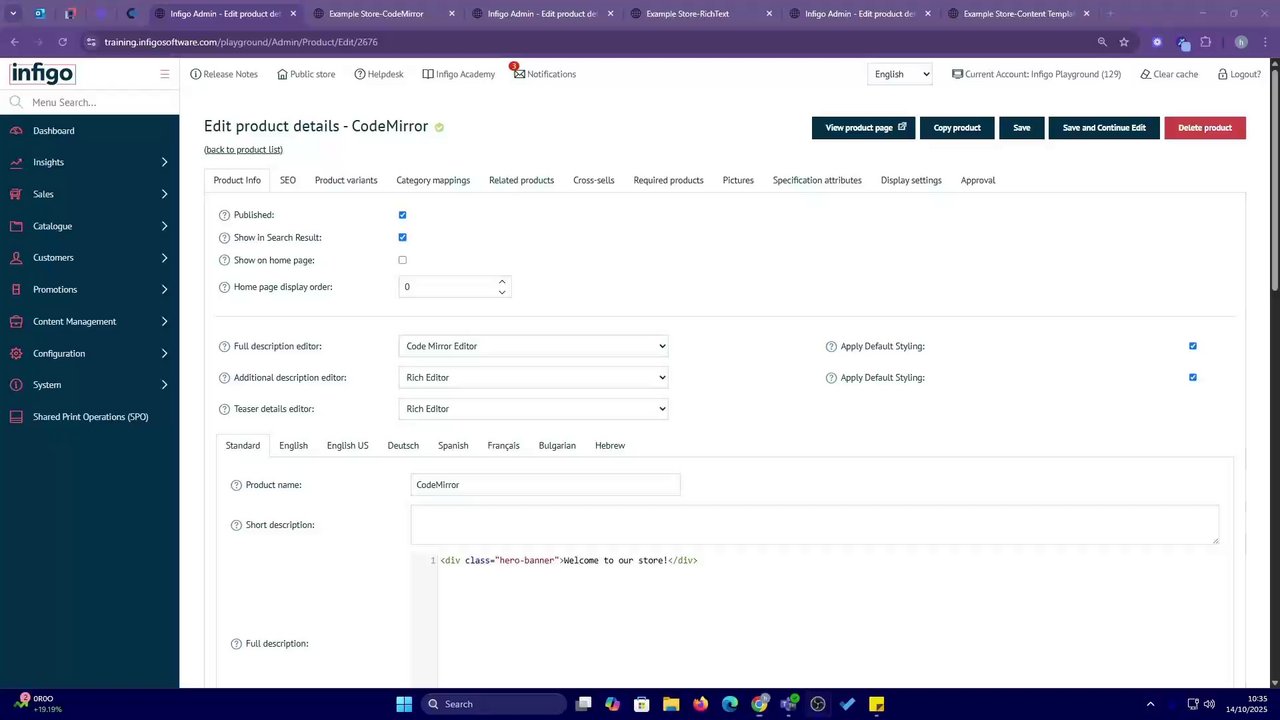Open help icon beside Short description
1280x720 pixels.
point(236,525)
